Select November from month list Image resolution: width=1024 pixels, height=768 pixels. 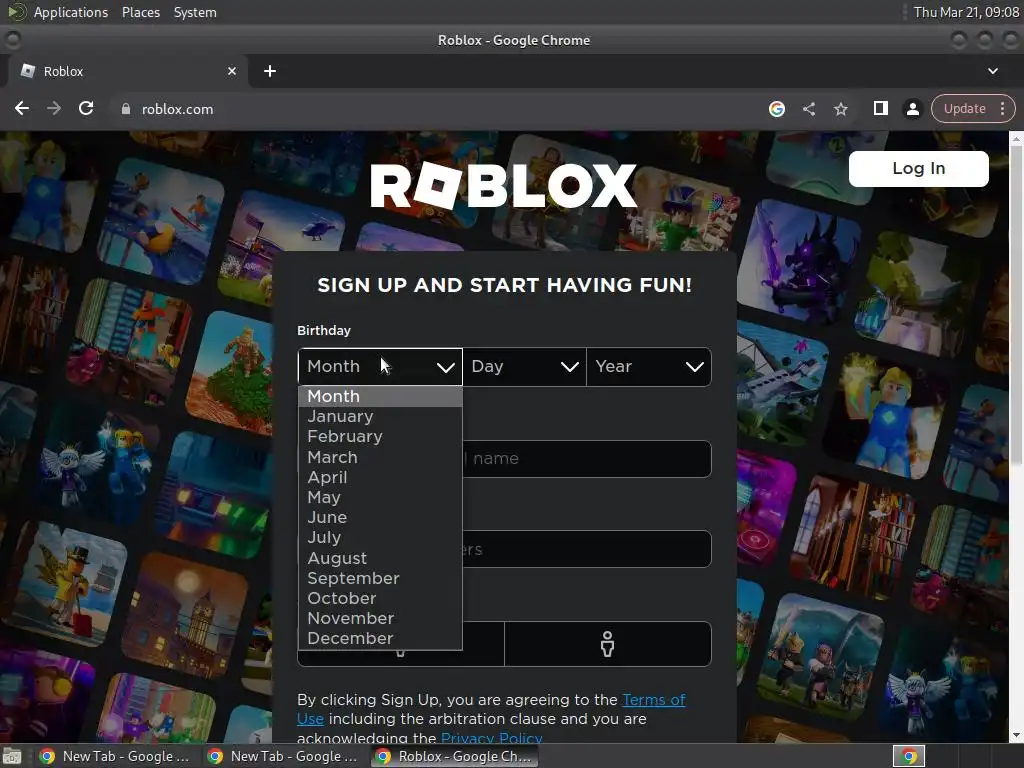[x=380, y=618]
